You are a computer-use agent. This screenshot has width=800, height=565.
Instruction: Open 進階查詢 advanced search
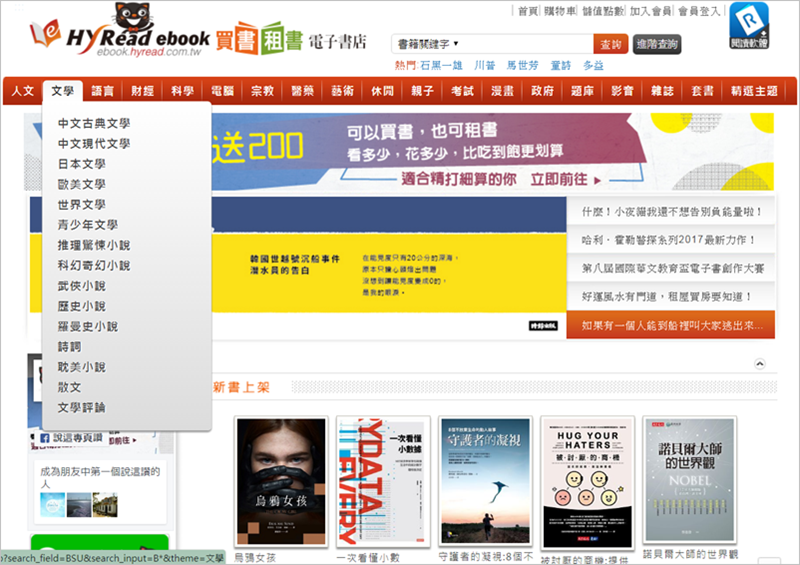(656, 44)
